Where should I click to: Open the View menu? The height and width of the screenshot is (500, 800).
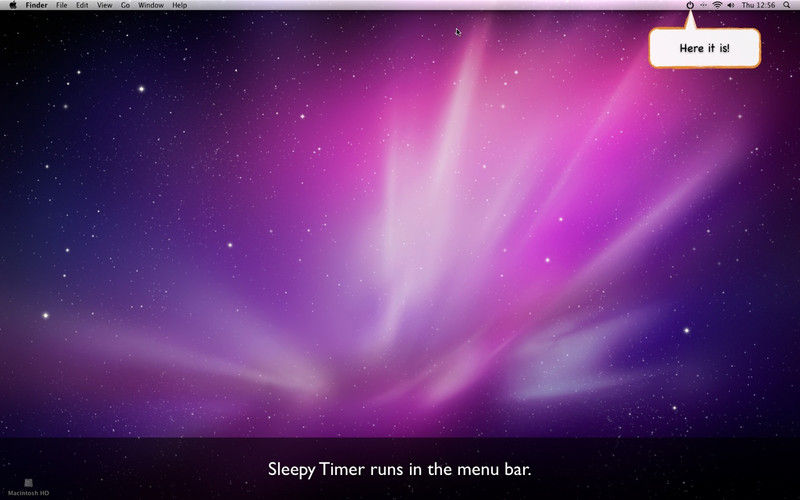[x=105, y=5]
